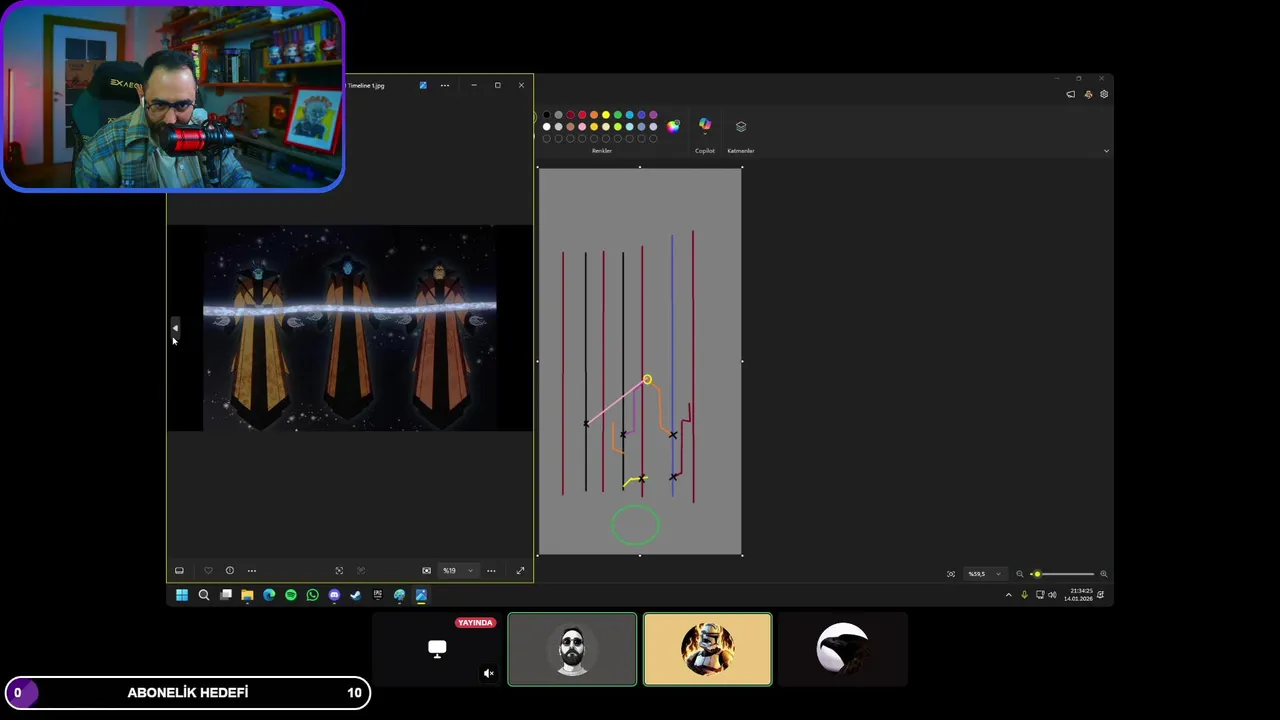Select the pink color swatch in Paint
1280x720 pixels.
[x=582, y=127]
